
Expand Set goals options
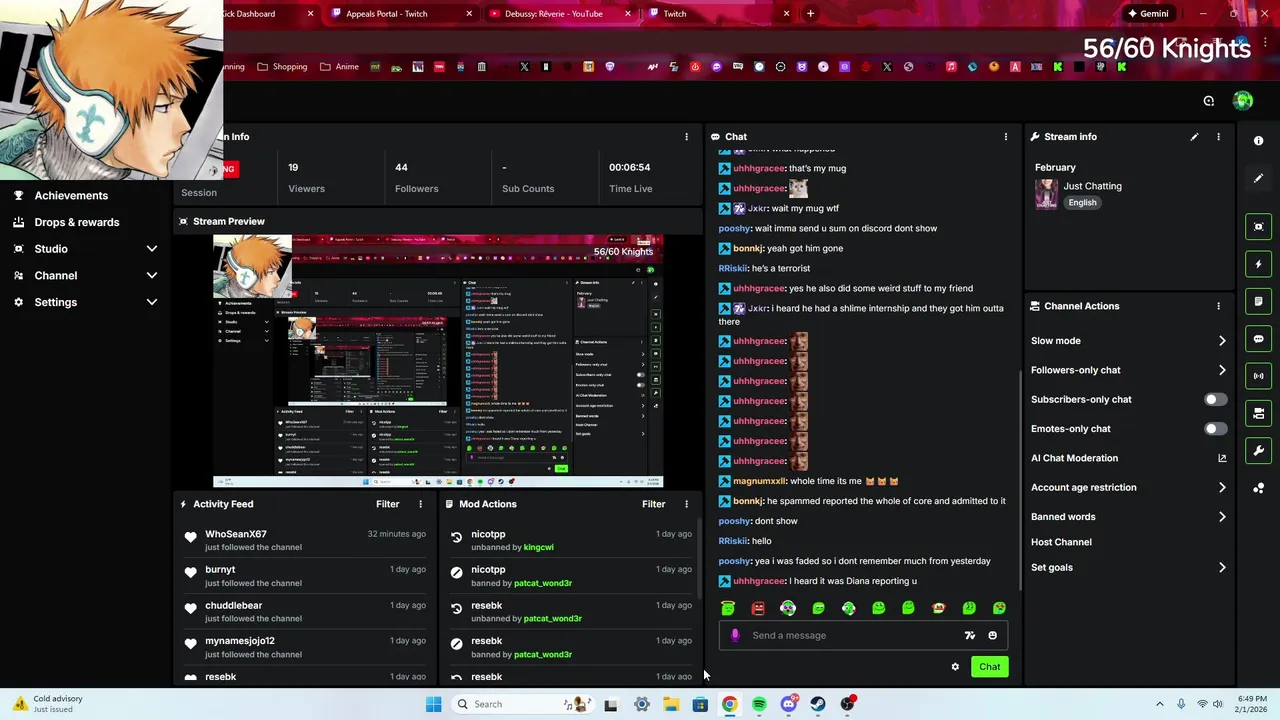[x=1222, y=568]
